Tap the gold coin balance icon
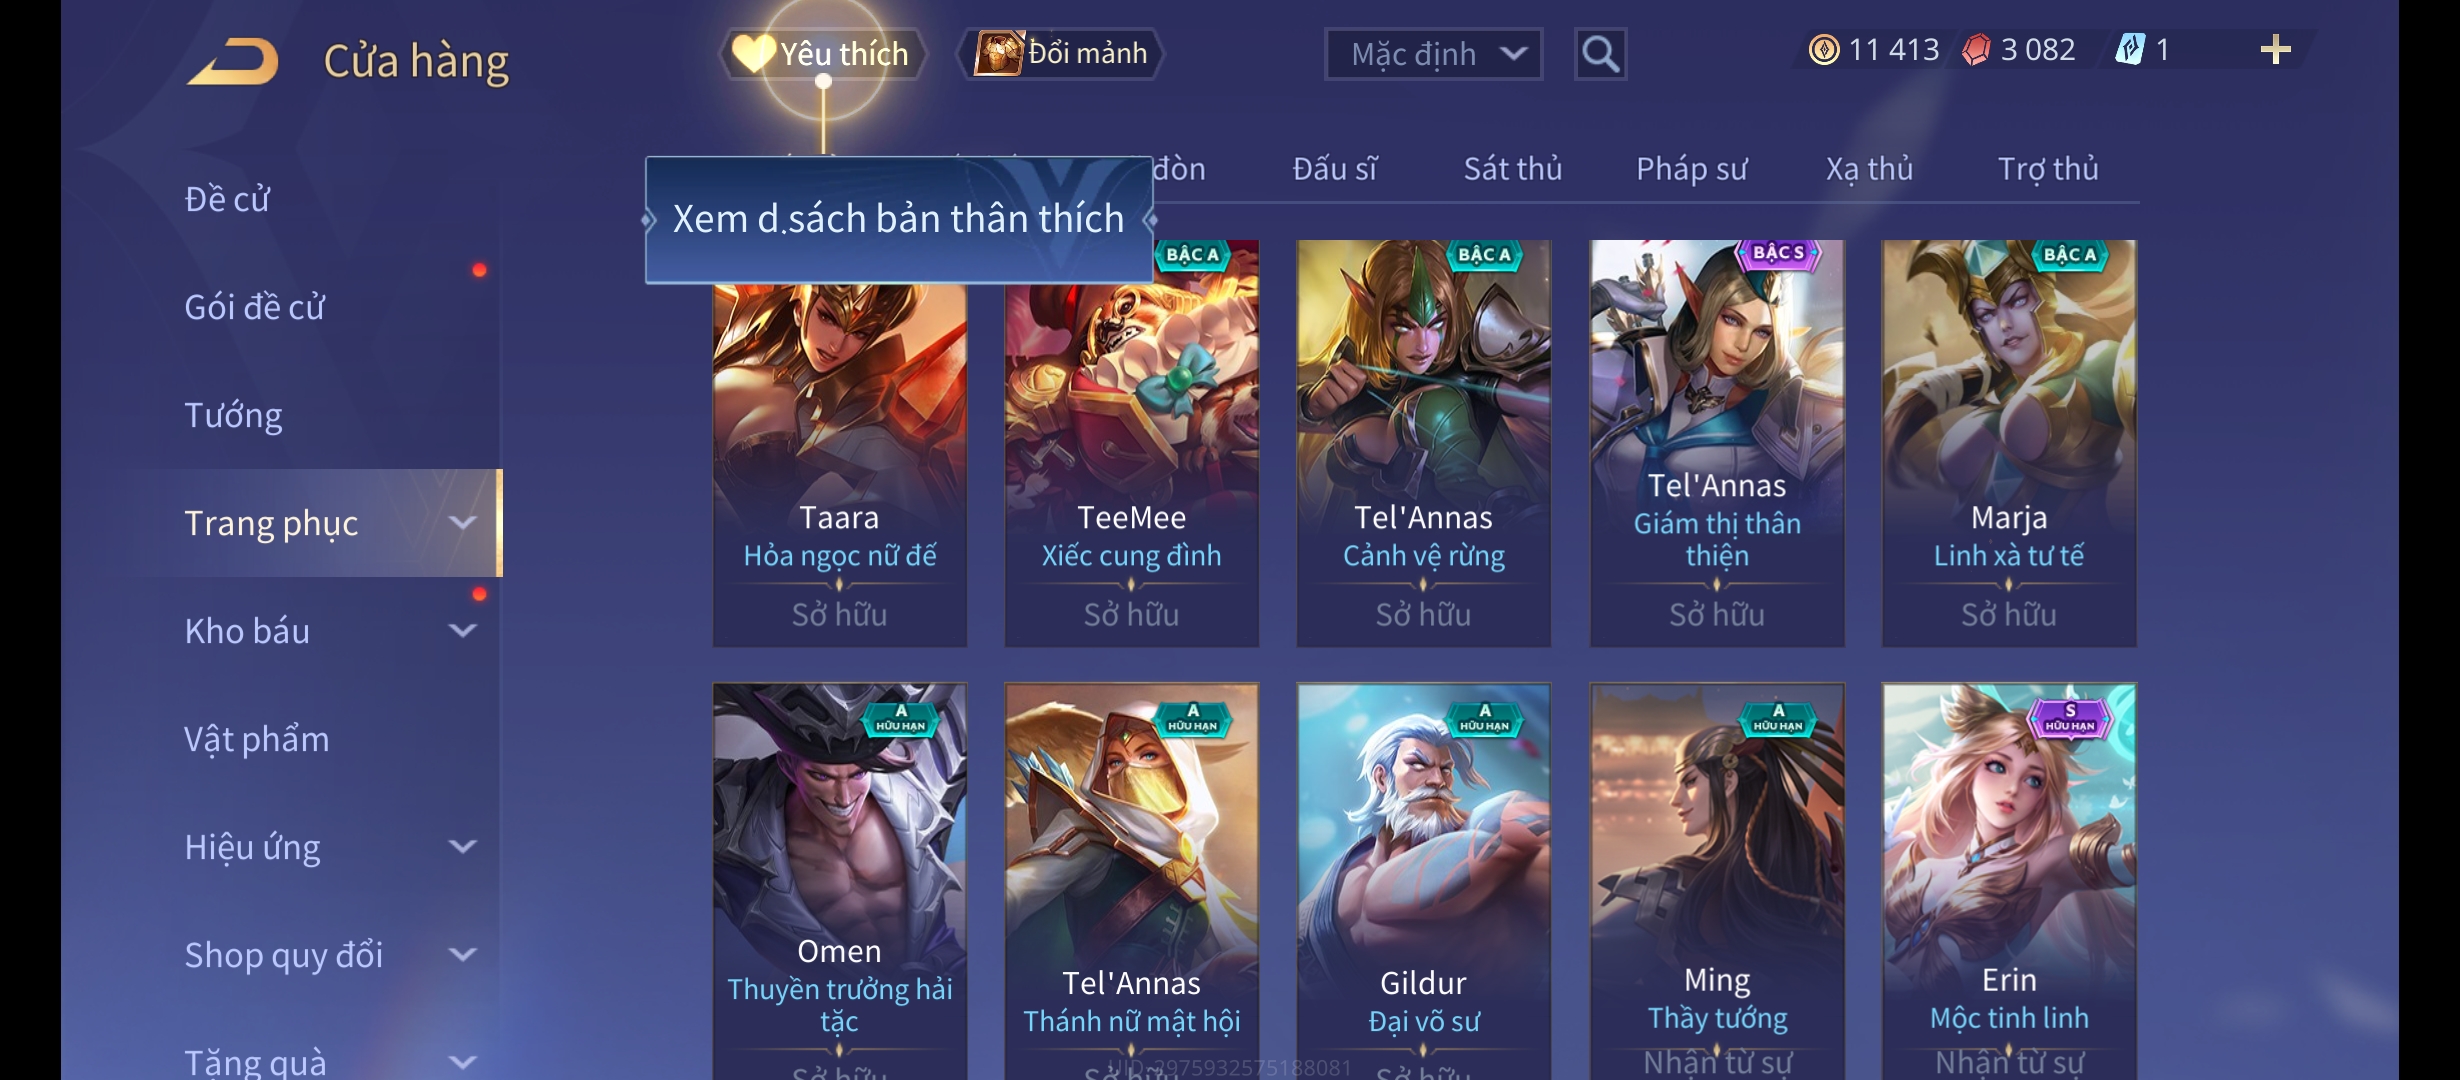Screen dimensions: 2460x1080 click(x=1824, y=50)
